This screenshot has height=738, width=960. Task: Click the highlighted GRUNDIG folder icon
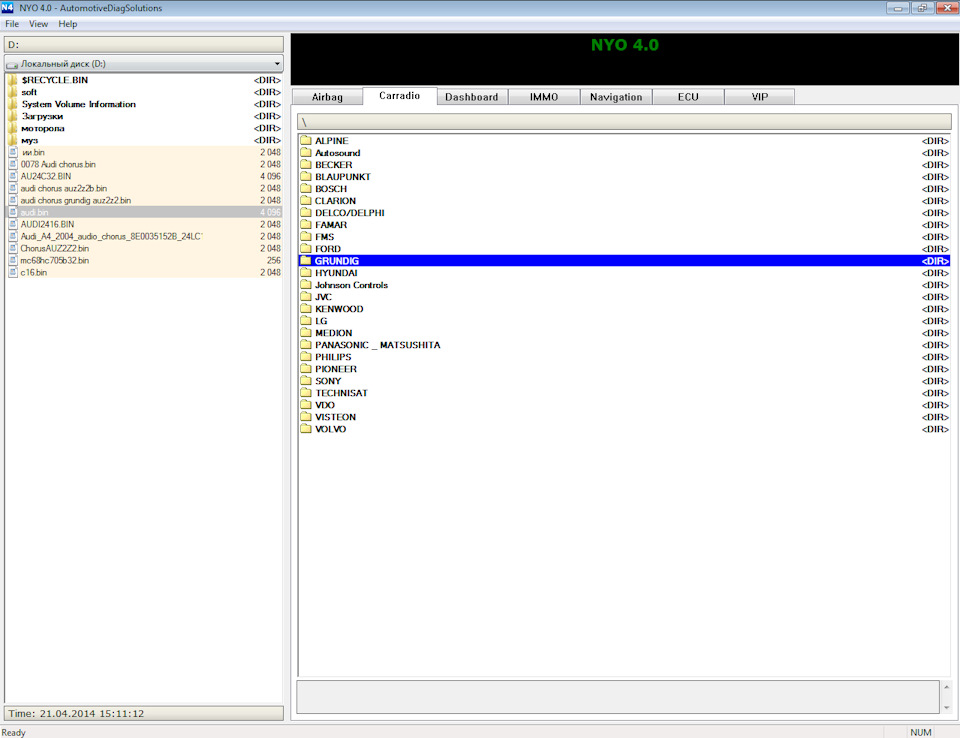[306, 261]
